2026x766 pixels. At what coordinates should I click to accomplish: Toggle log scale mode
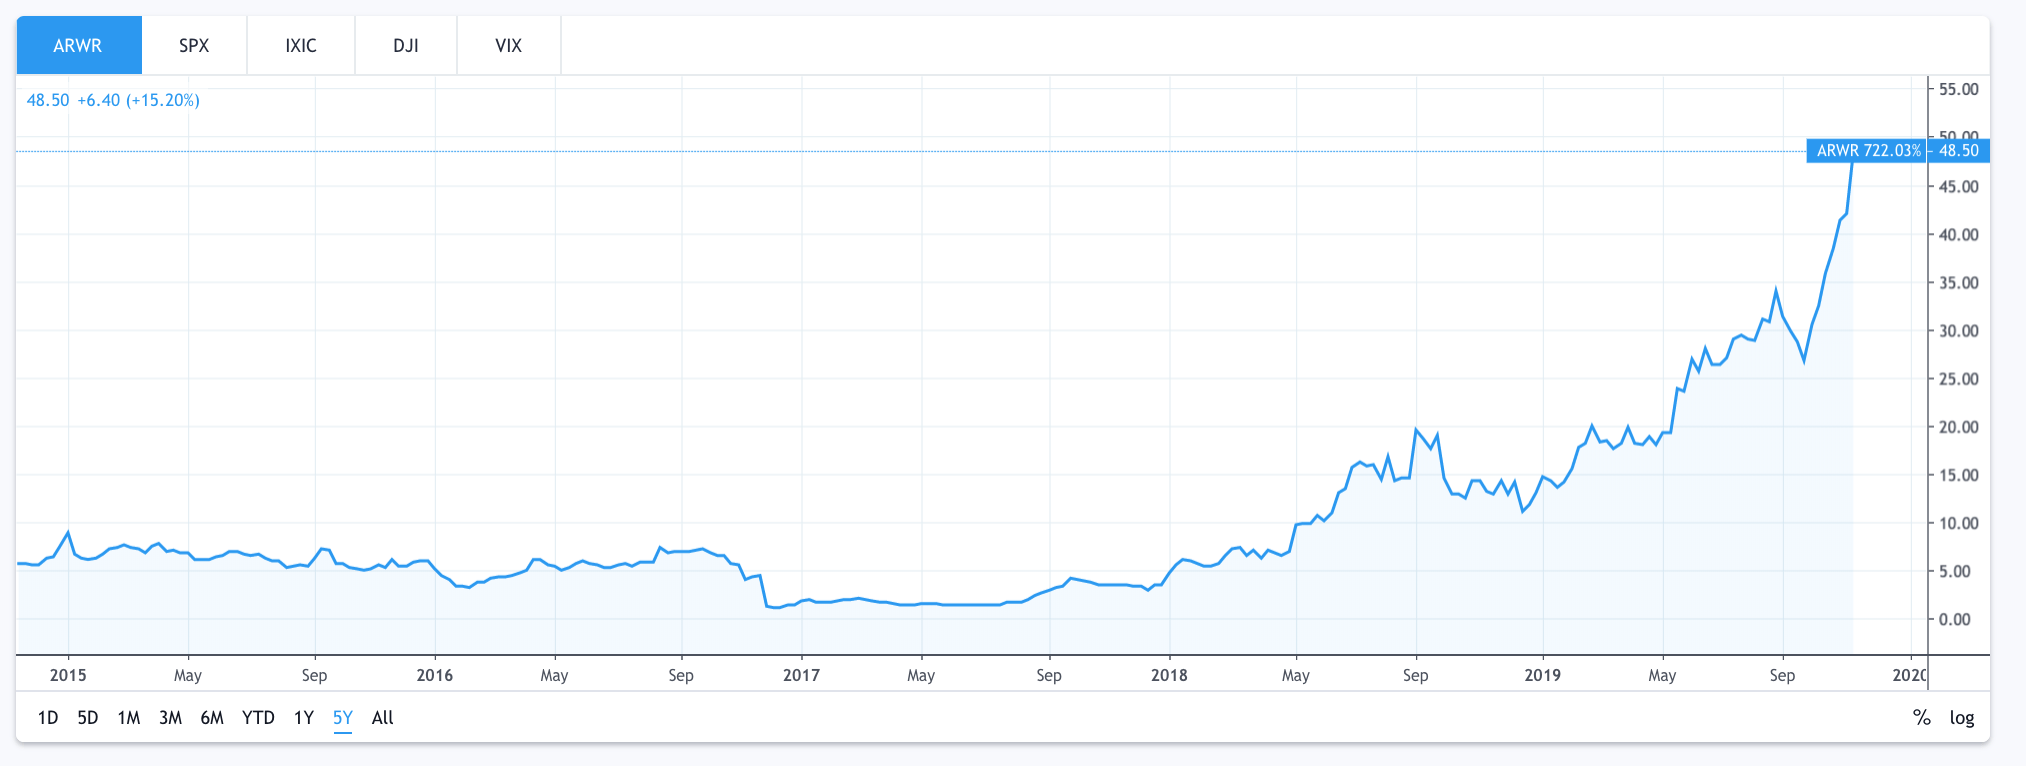[x=1962, y=717]
